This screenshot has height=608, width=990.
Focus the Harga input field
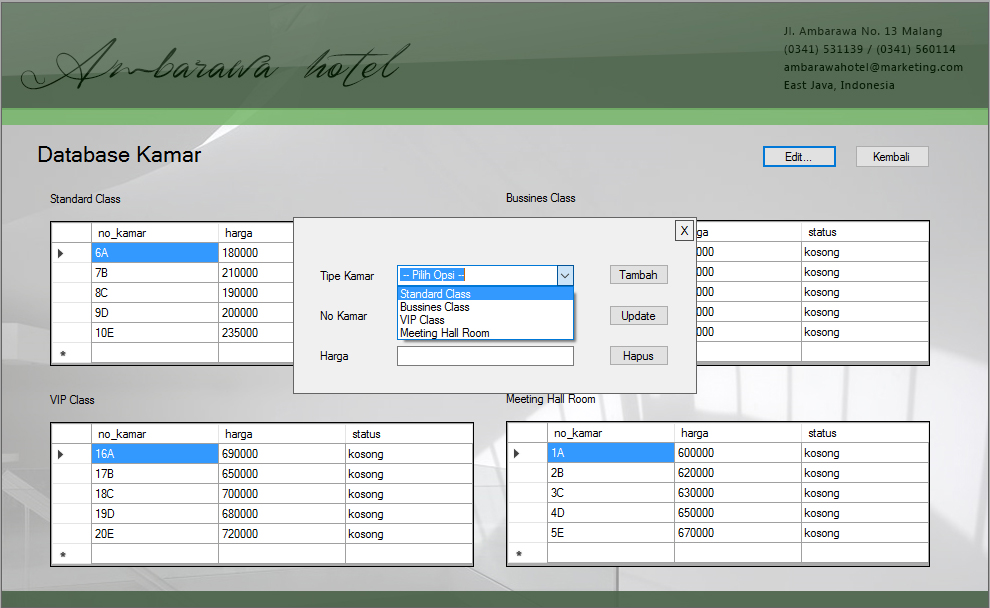(485, 356)
